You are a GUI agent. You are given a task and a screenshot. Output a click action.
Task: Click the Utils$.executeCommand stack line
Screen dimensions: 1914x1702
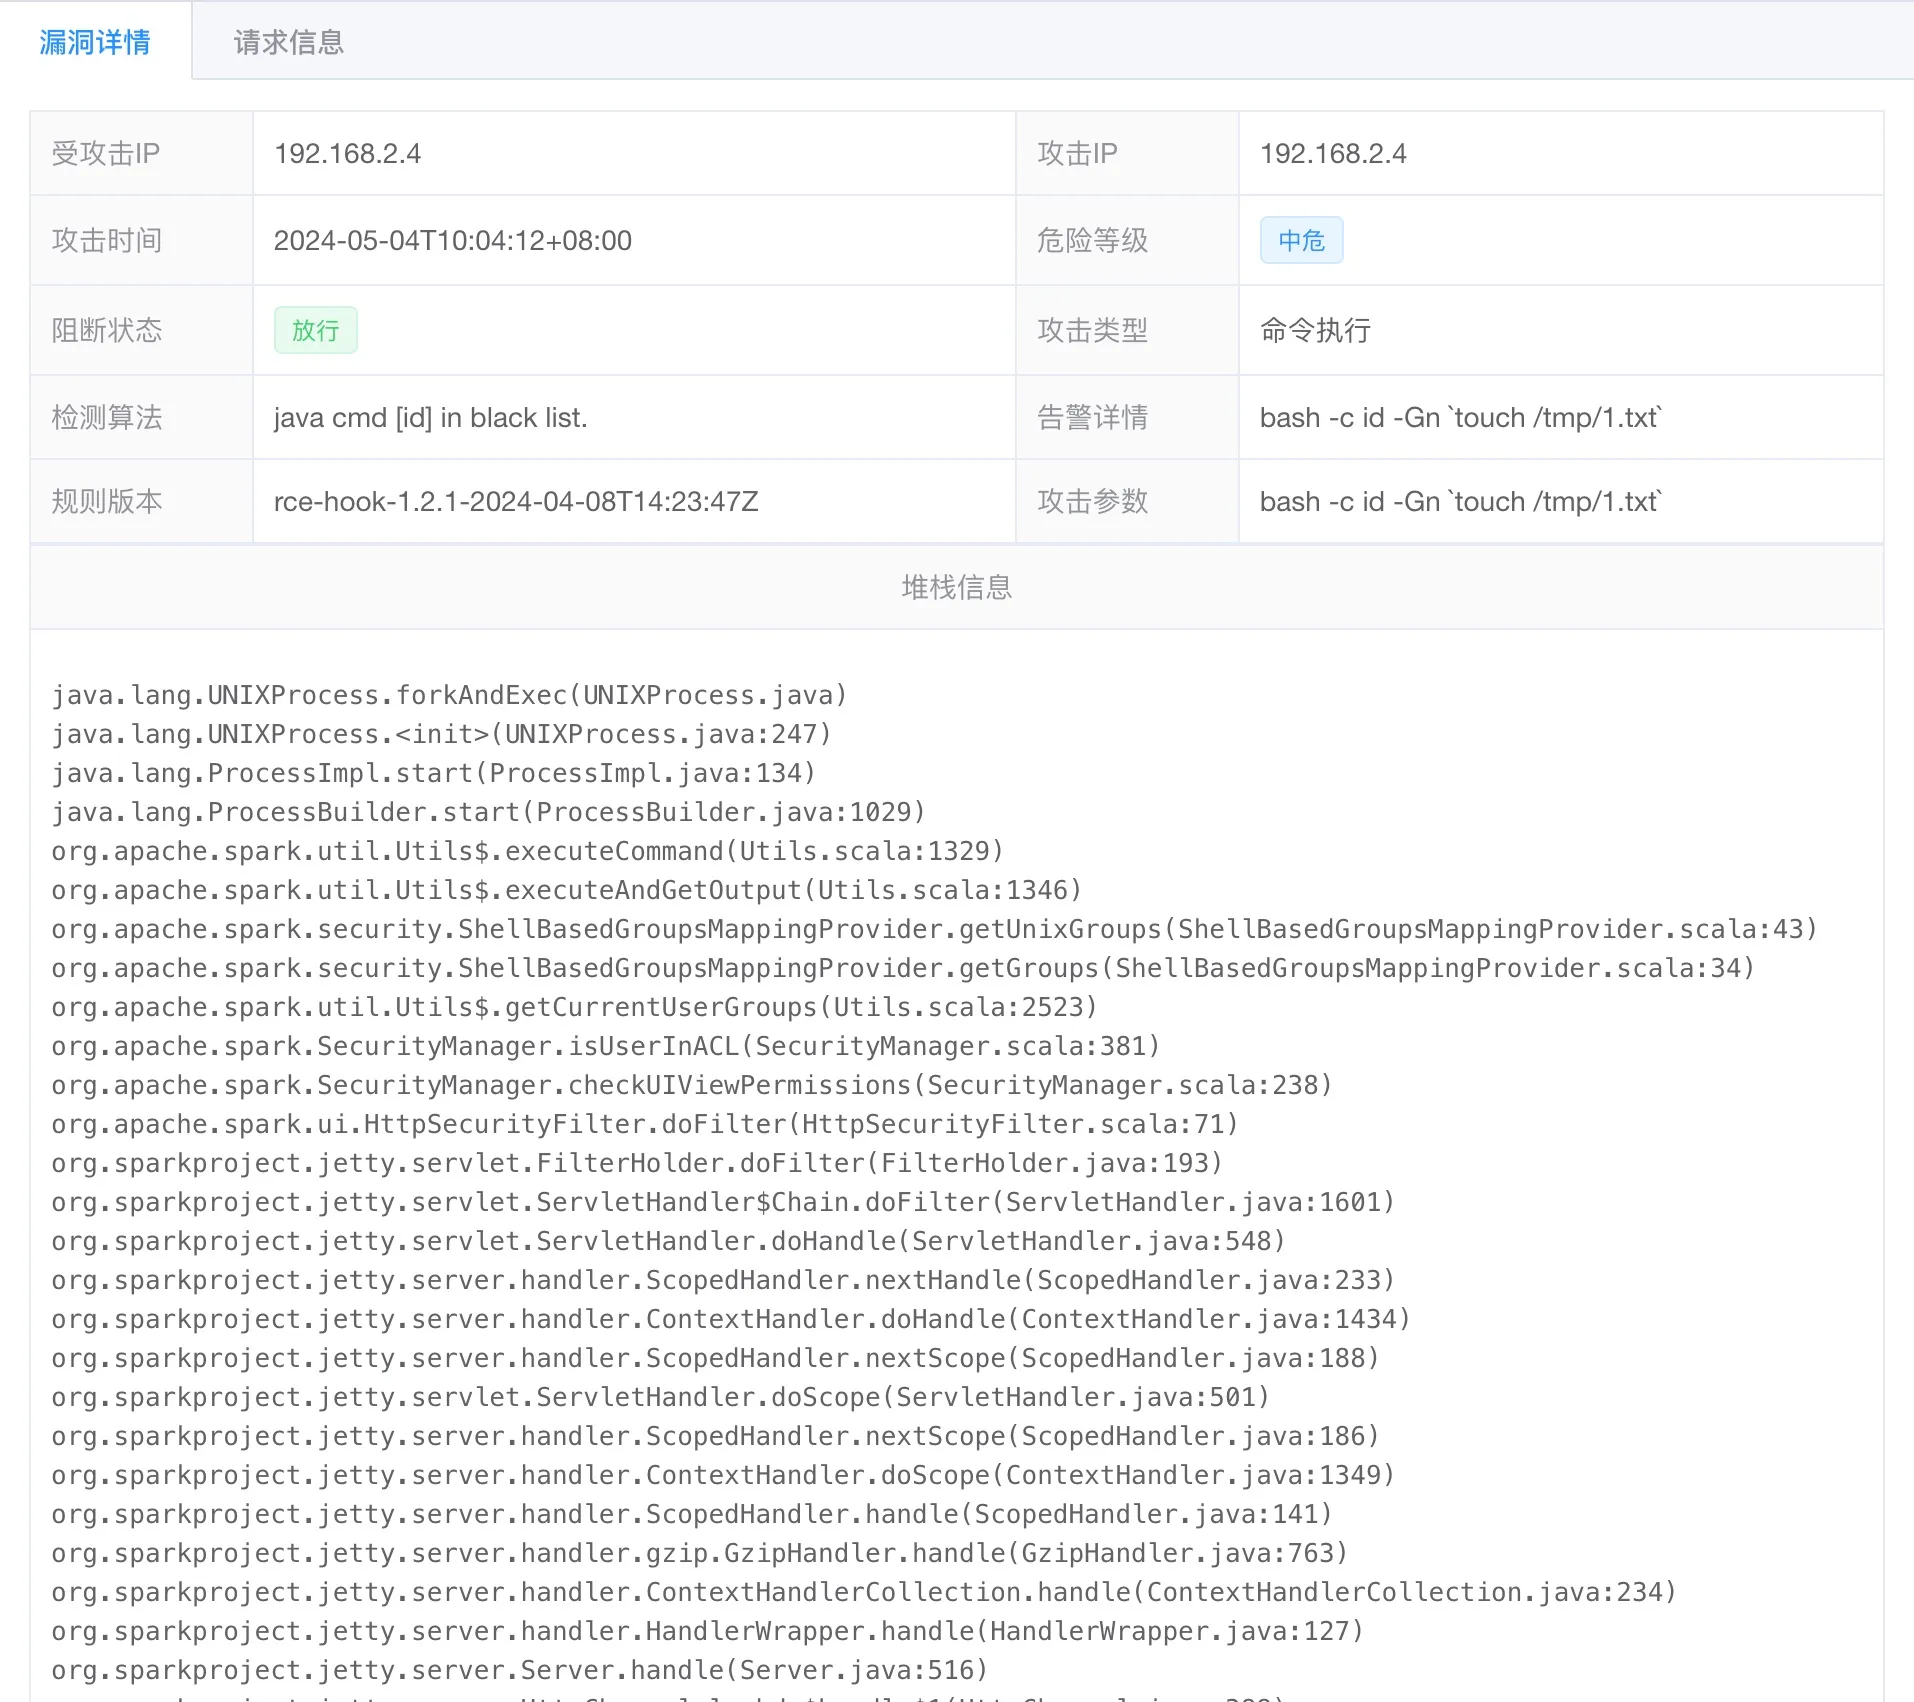pyautogui.click(x=527, y=852)
